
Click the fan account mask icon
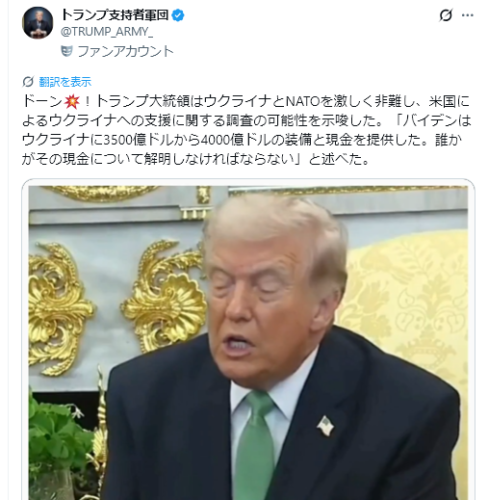tap(67, 51)
